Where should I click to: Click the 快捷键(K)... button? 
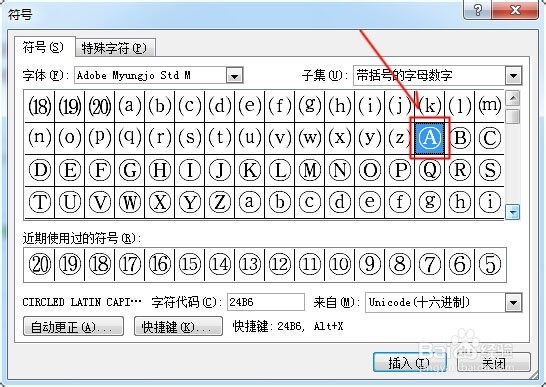coord(178,326)
